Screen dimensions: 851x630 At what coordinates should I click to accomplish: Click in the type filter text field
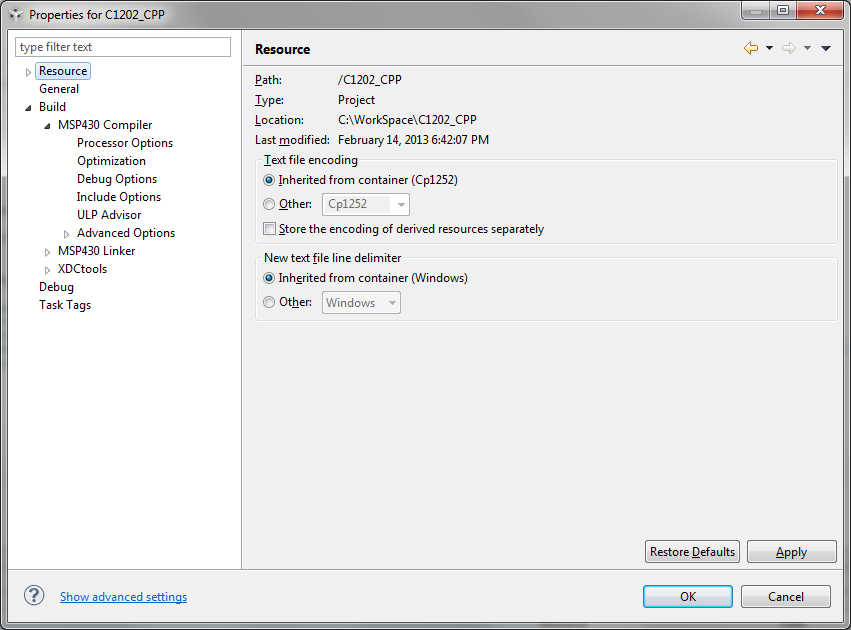pyautogui.click(x=123, y=47)
